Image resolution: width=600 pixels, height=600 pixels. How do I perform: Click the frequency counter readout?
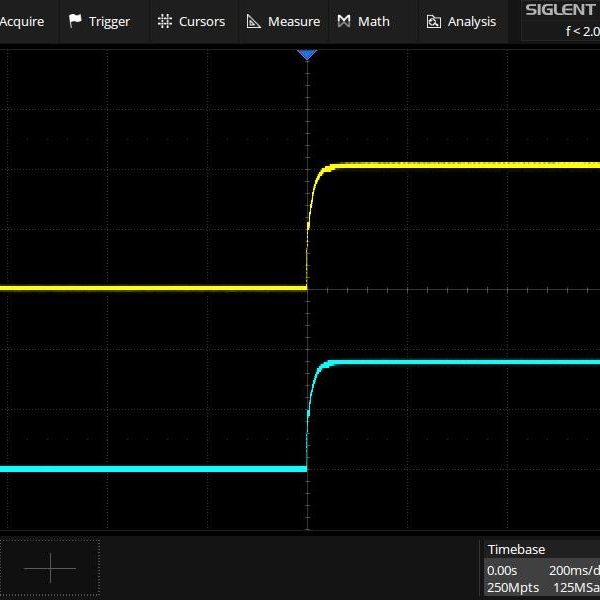click(582, 31)
